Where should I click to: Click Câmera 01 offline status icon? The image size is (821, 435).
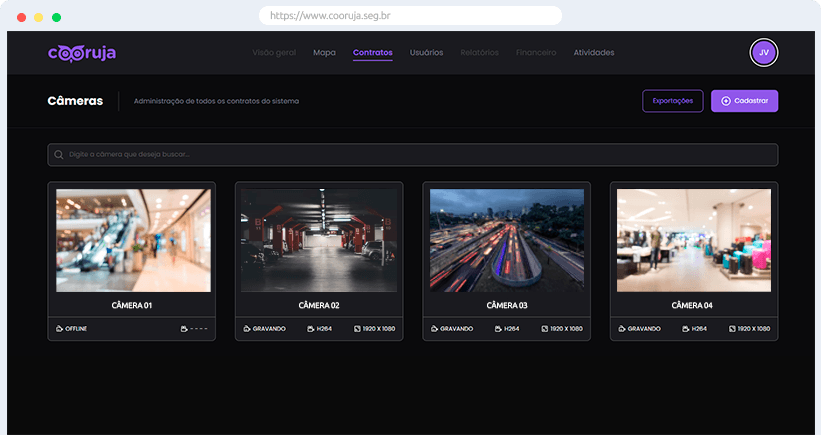pos(59,329)
